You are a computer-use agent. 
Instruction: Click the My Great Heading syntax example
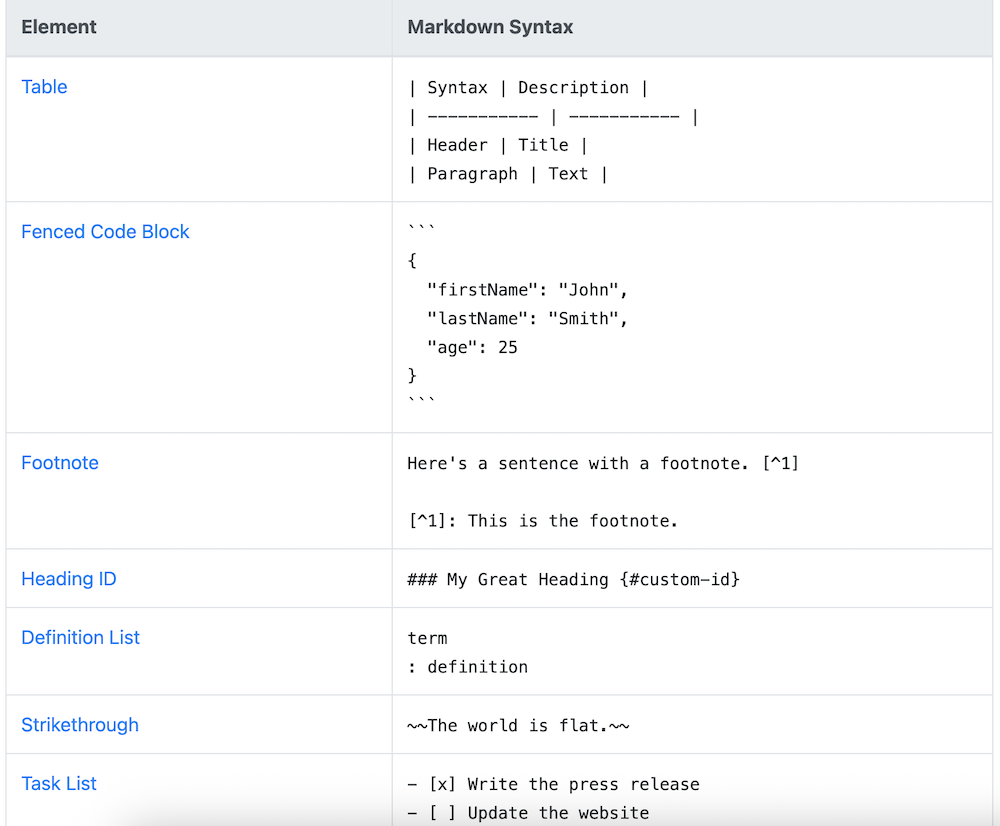(573, 580)
